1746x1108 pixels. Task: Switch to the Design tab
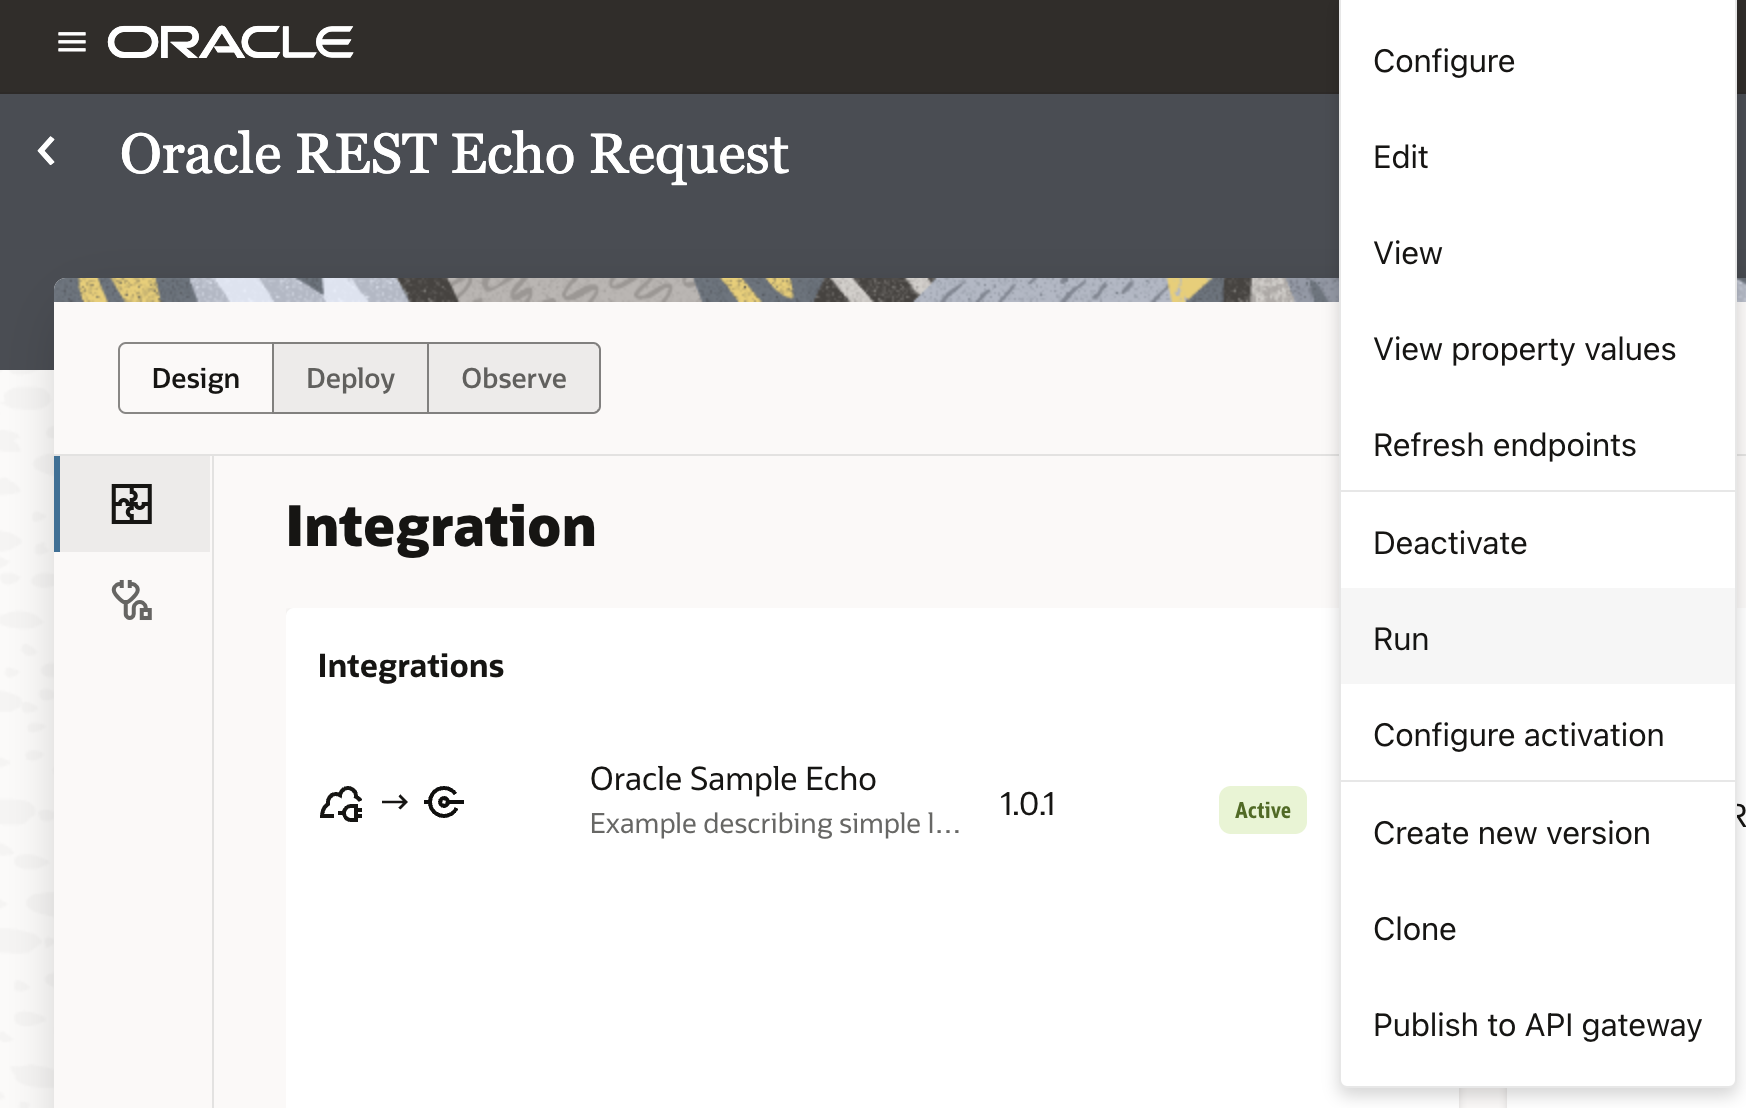196,378
